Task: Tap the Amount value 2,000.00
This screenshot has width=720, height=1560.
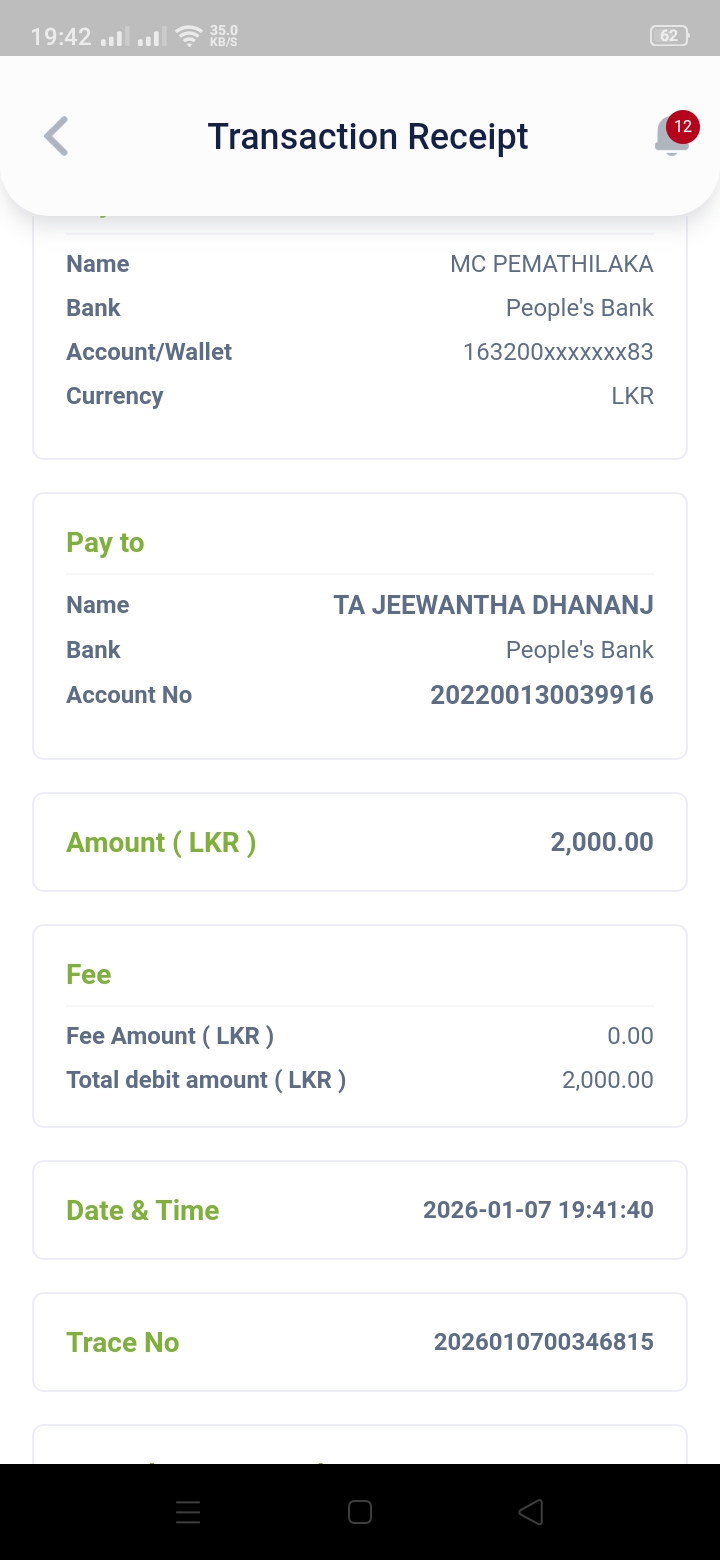Action: [x=601, y=842]
